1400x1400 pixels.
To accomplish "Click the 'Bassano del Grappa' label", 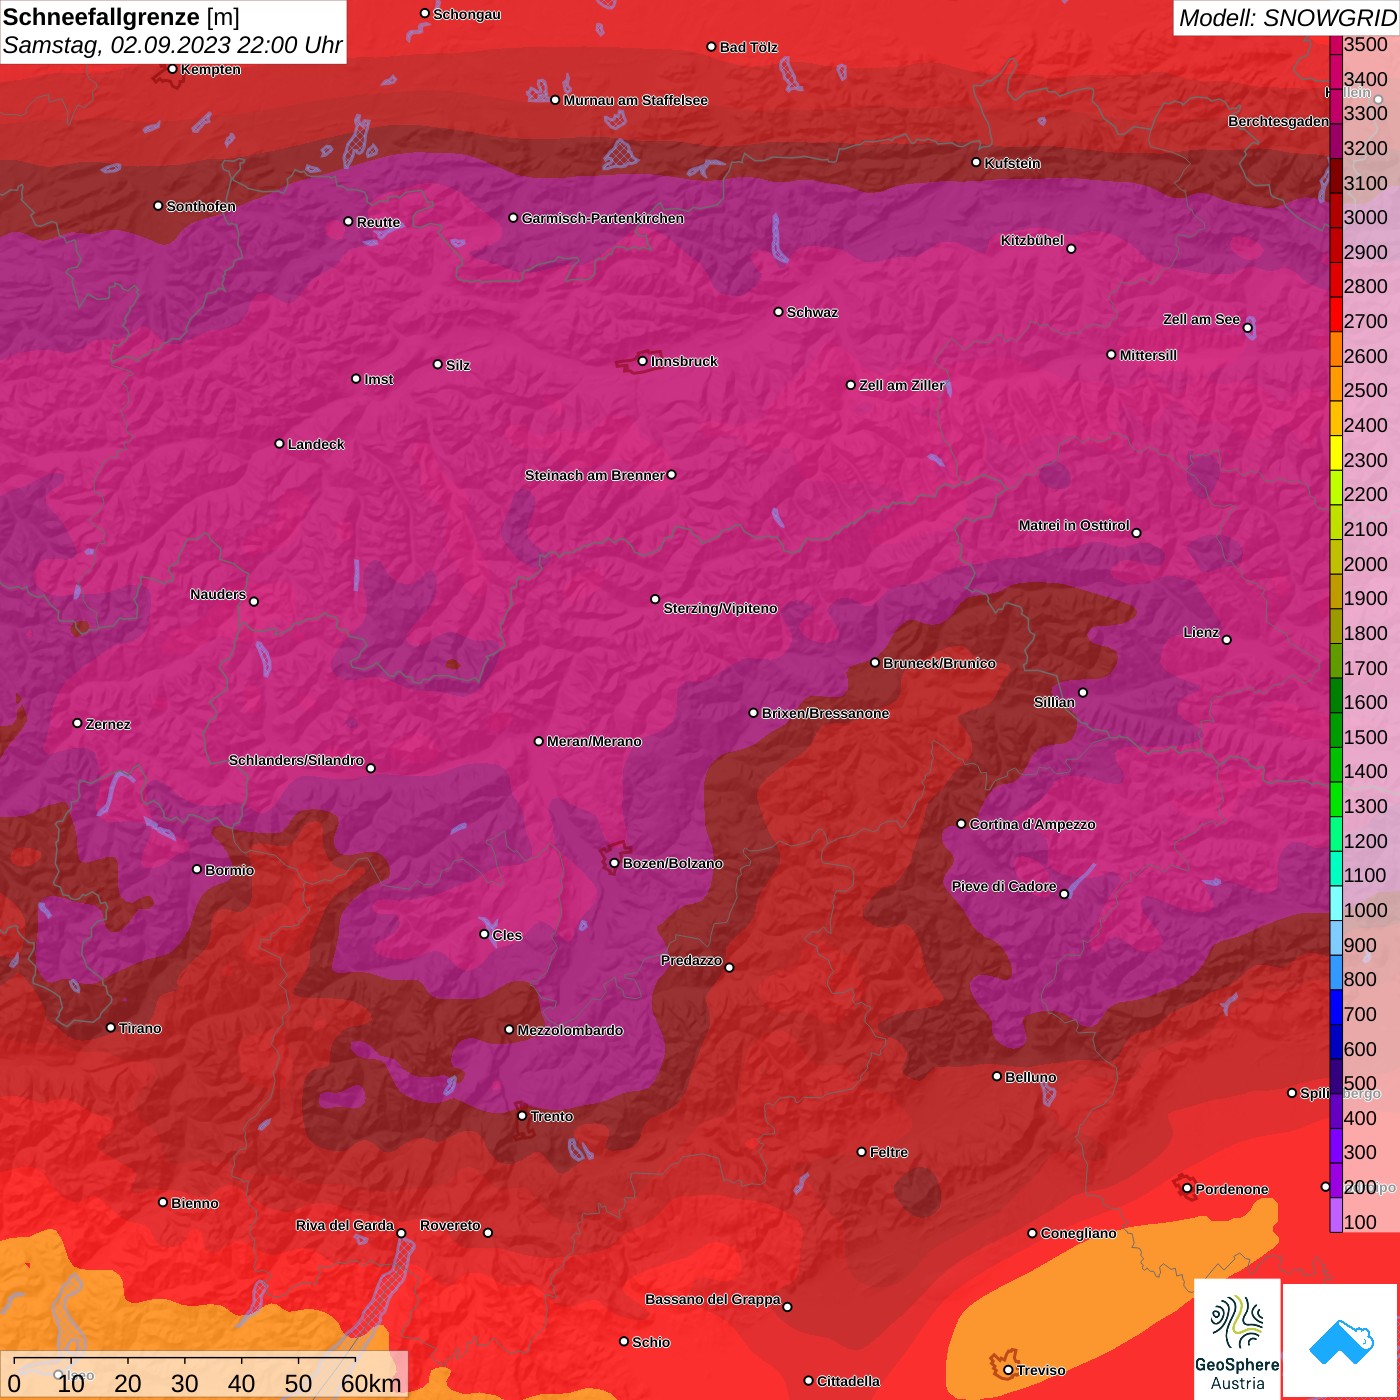I will 713,1299.
